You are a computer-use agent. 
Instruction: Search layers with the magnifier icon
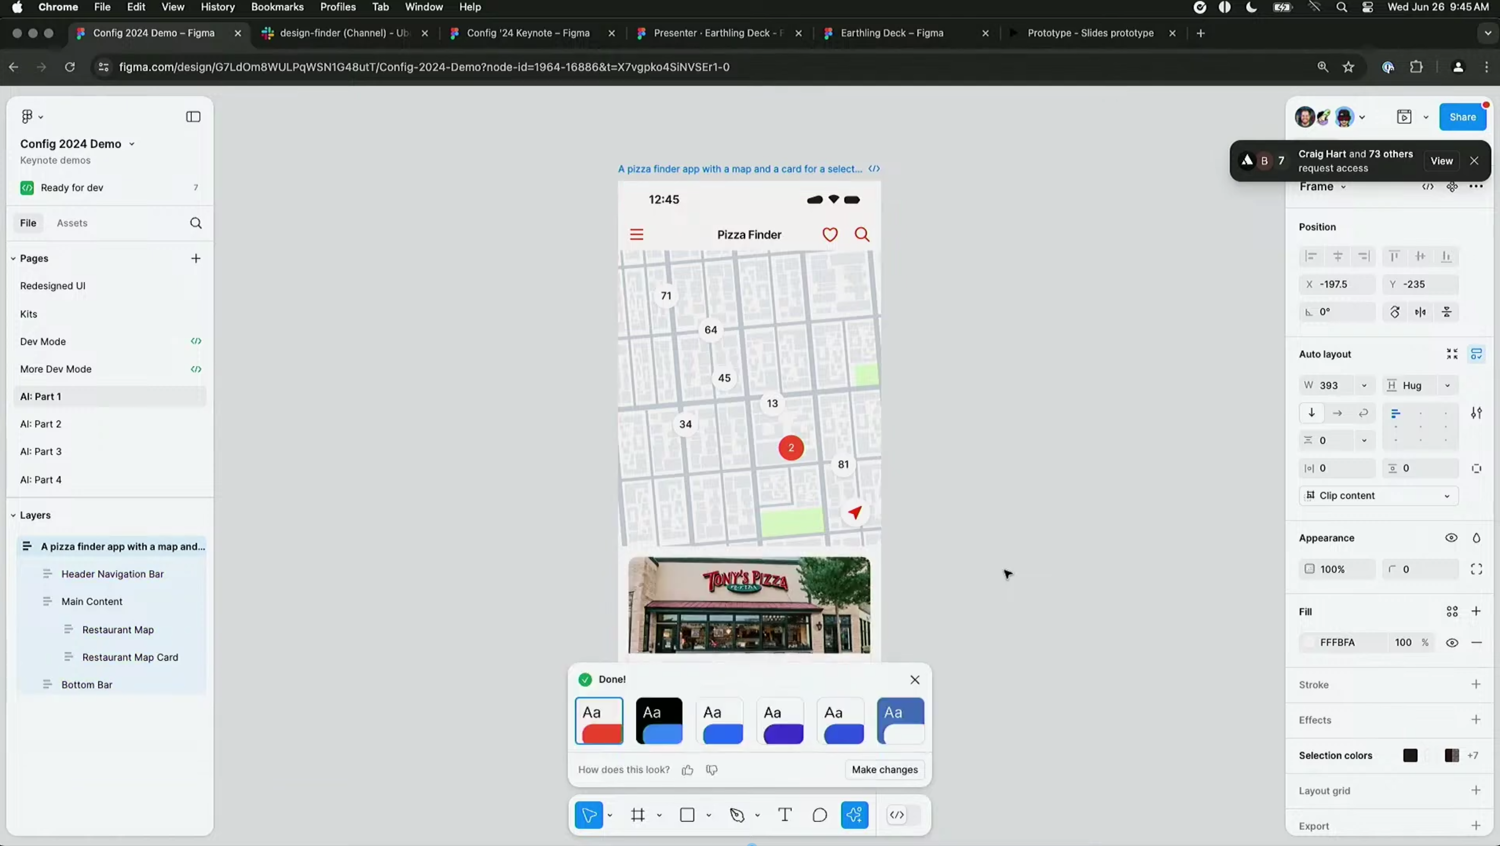click(196, 223)
